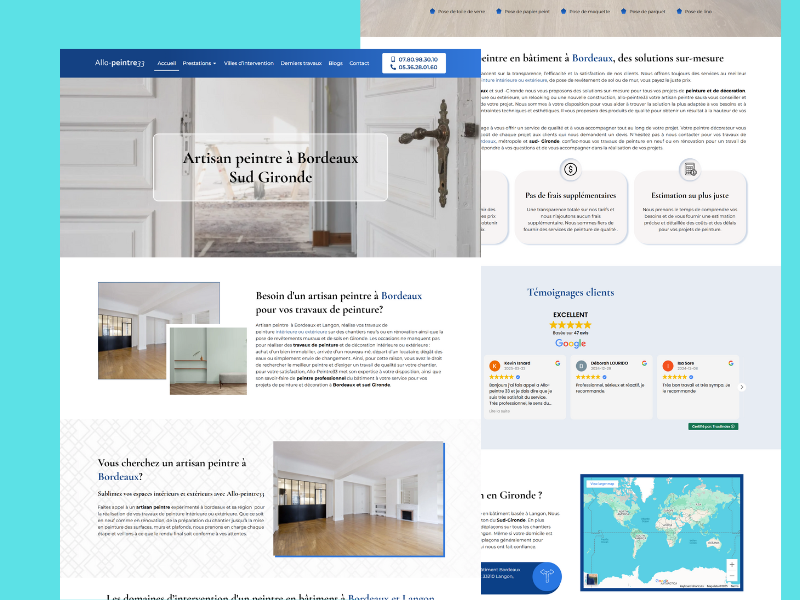Click the Pose de toile de verre item

tap(457, 11)
